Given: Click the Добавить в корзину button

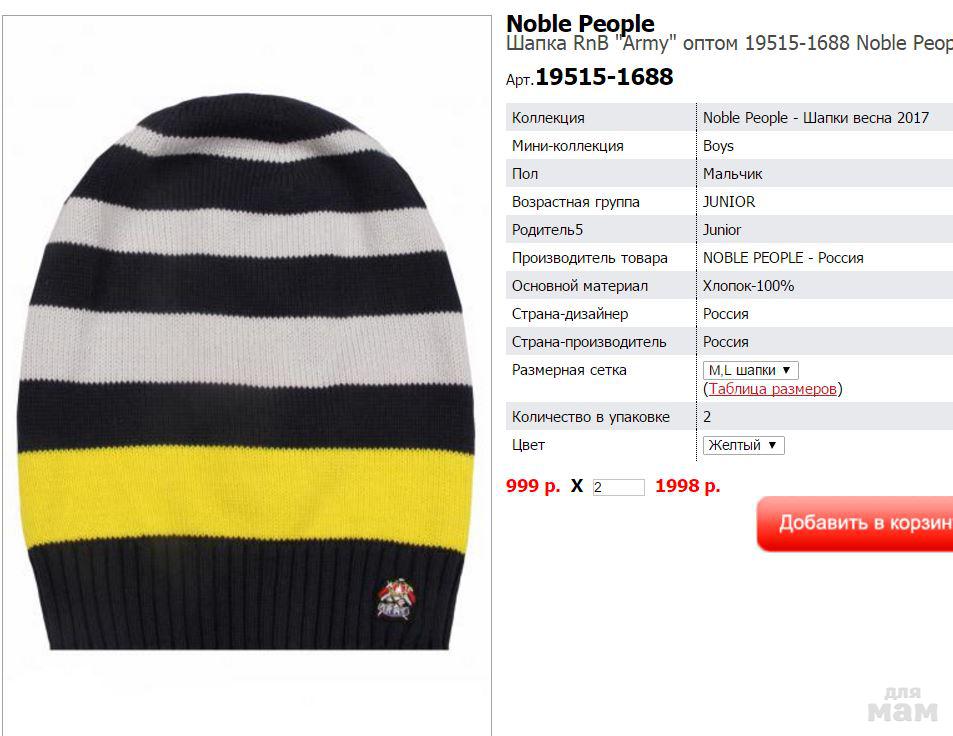Looking at the screenshot, I should click(855, 523).
